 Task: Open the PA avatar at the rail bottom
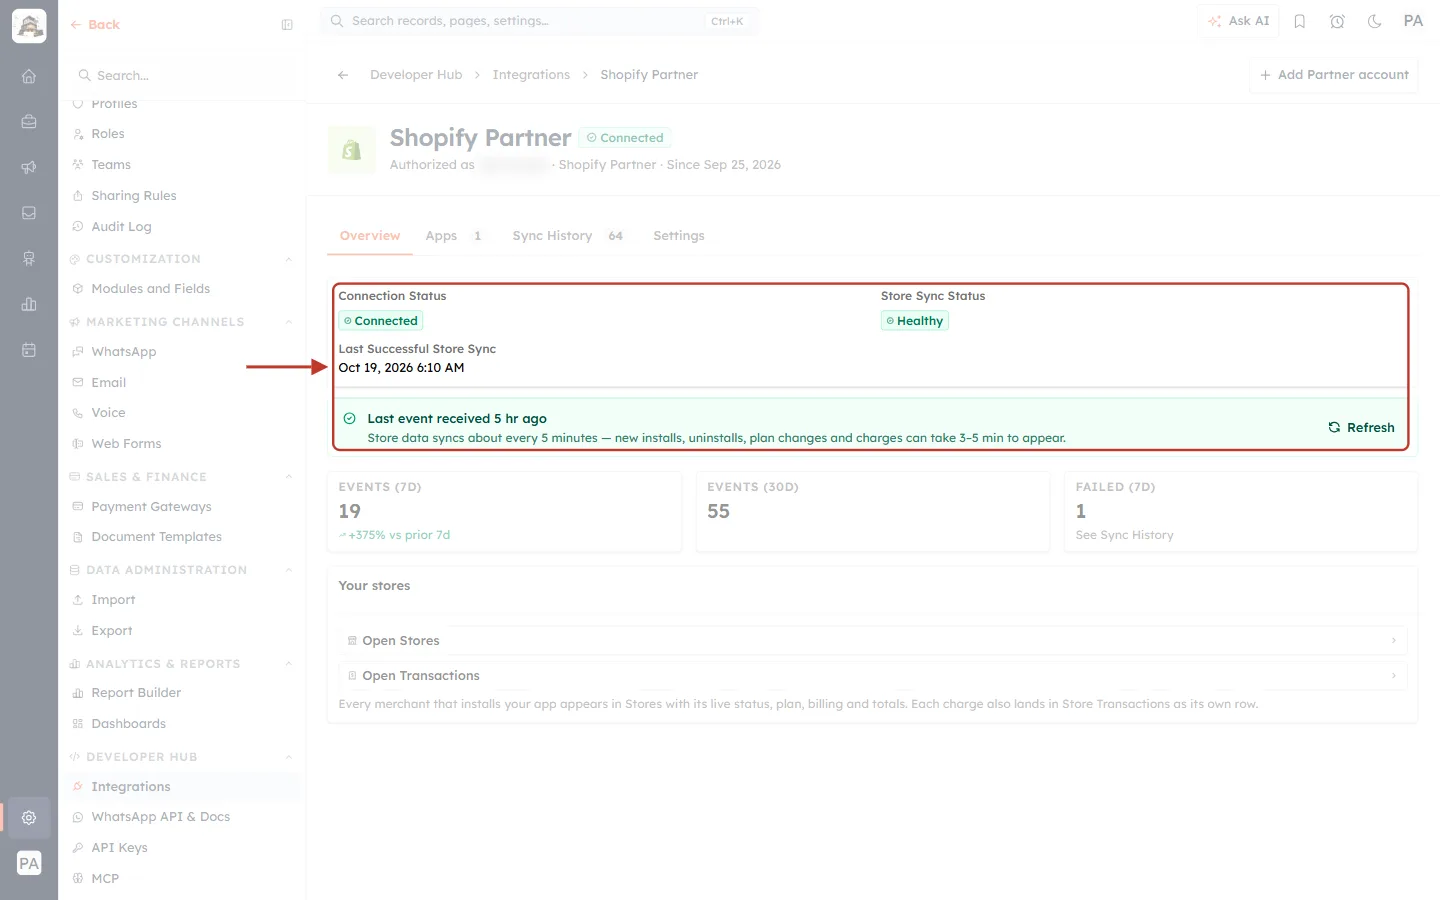(29, 863)
